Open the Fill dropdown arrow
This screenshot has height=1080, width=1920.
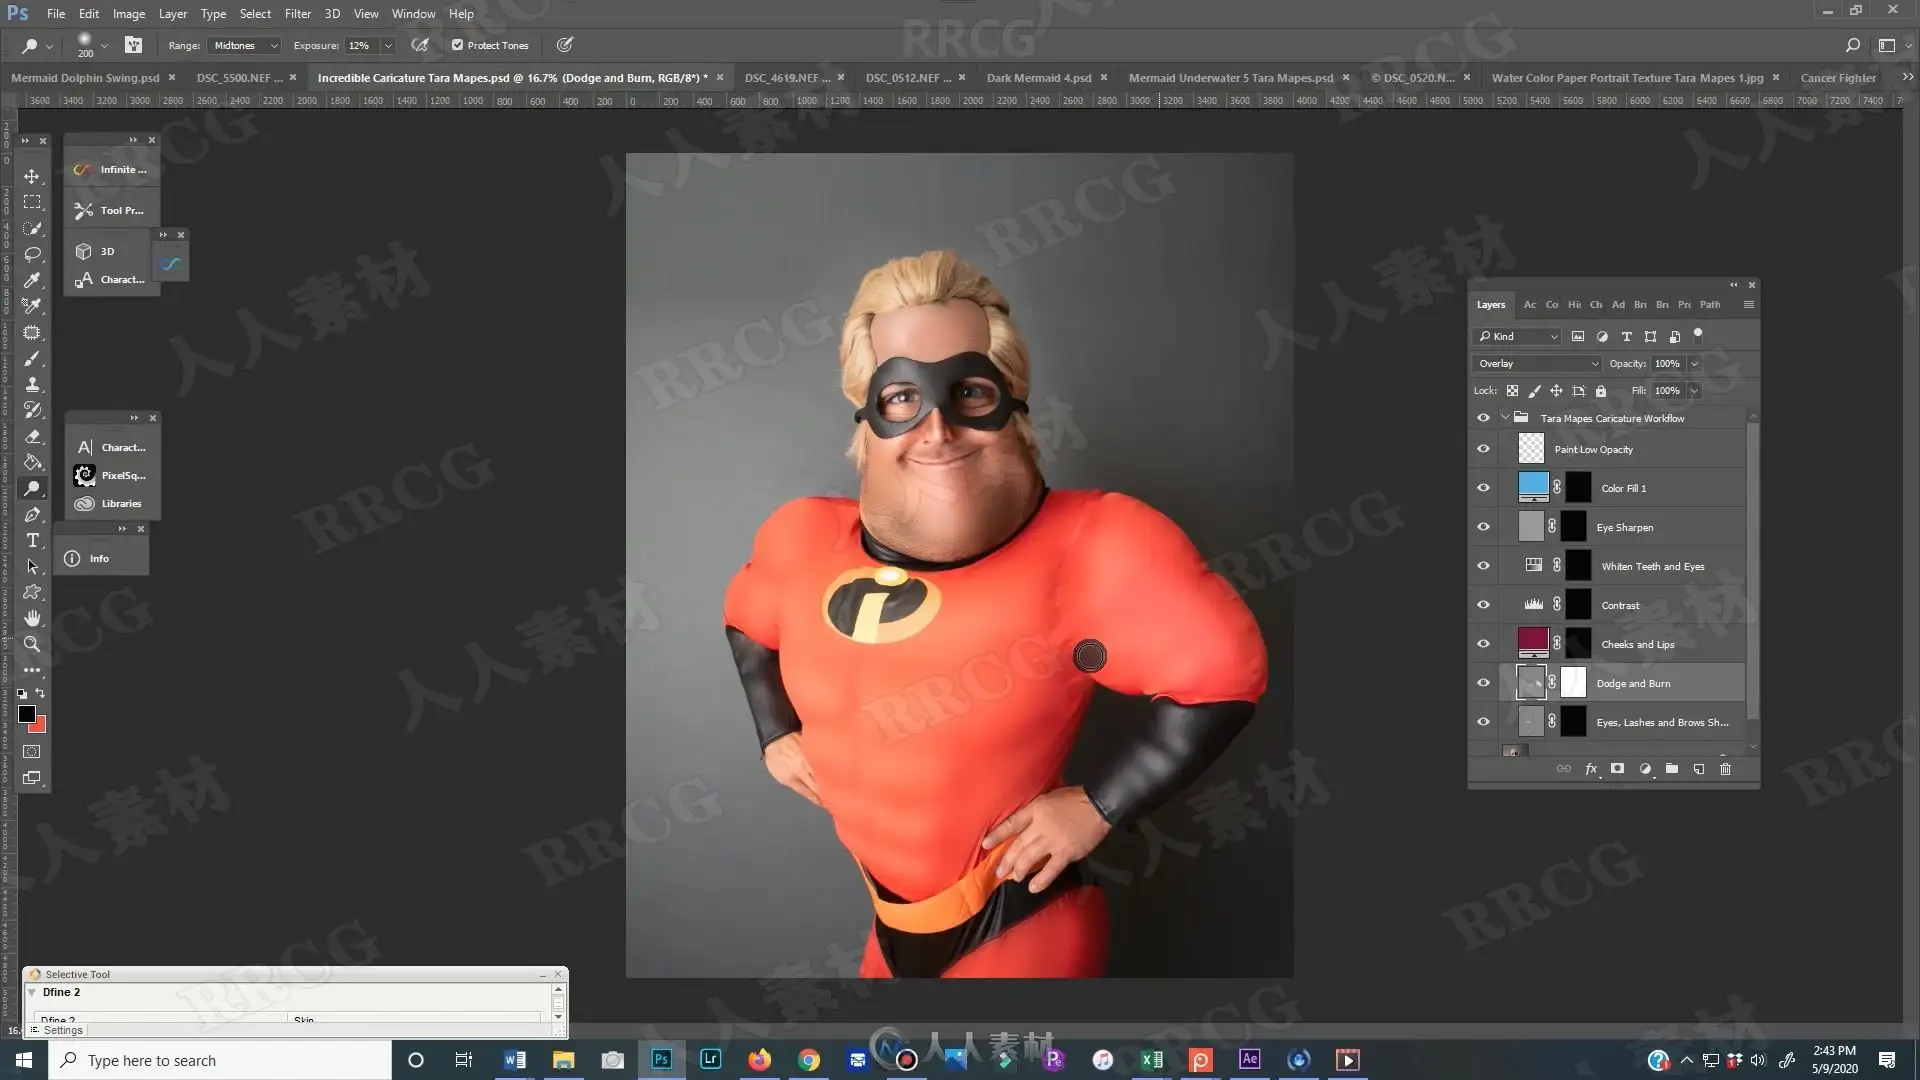point(1694,391)
